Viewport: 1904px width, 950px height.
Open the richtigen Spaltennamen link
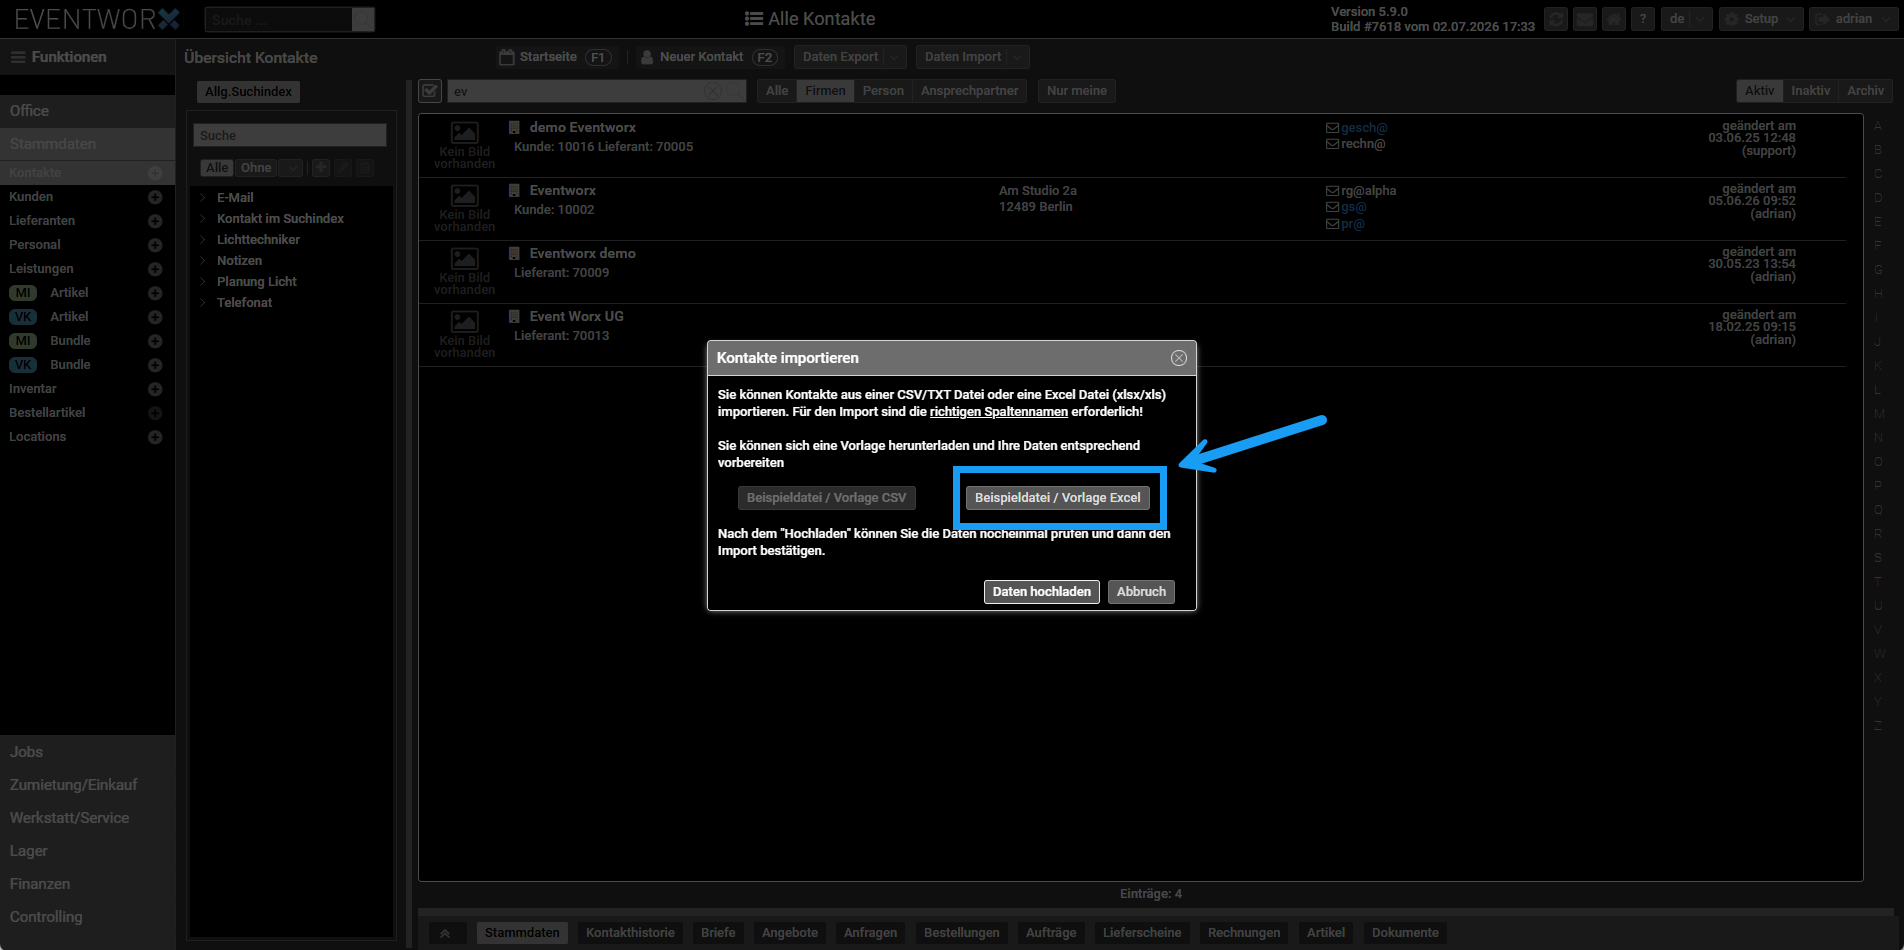coord(998,412)
